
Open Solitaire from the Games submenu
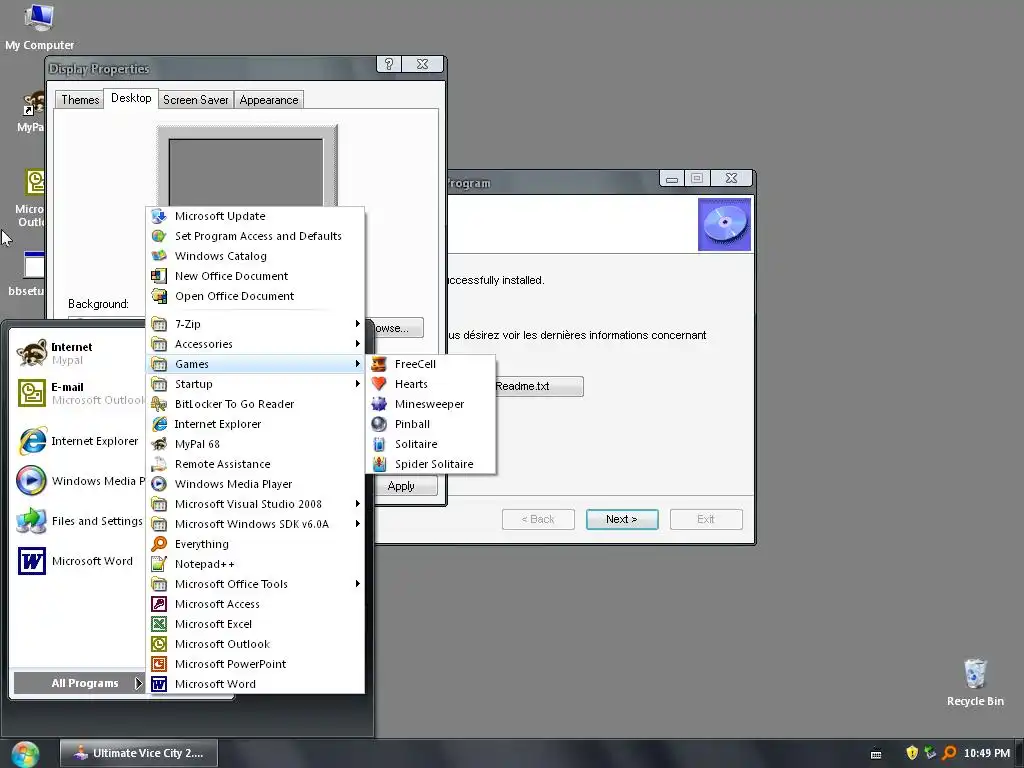(431, 444)
